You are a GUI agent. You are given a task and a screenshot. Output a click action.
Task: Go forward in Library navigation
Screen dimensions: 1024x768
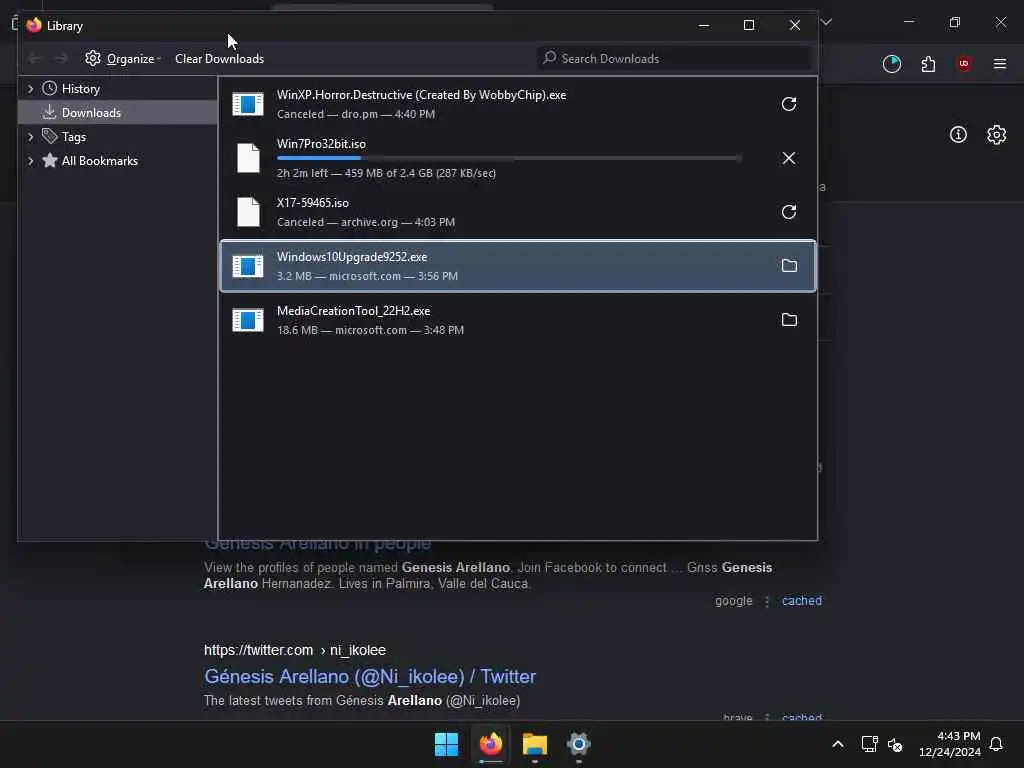(61, 59)
